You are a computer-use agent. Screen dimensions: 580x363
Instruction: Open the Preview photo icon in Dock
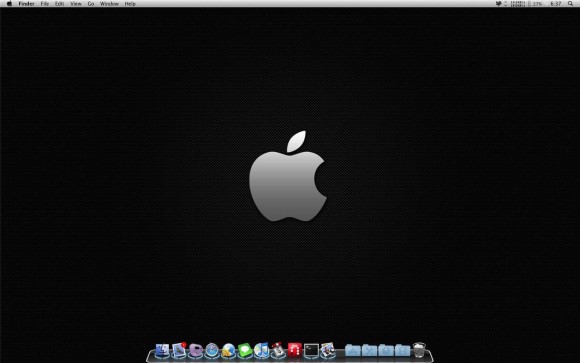pos(328,350)
